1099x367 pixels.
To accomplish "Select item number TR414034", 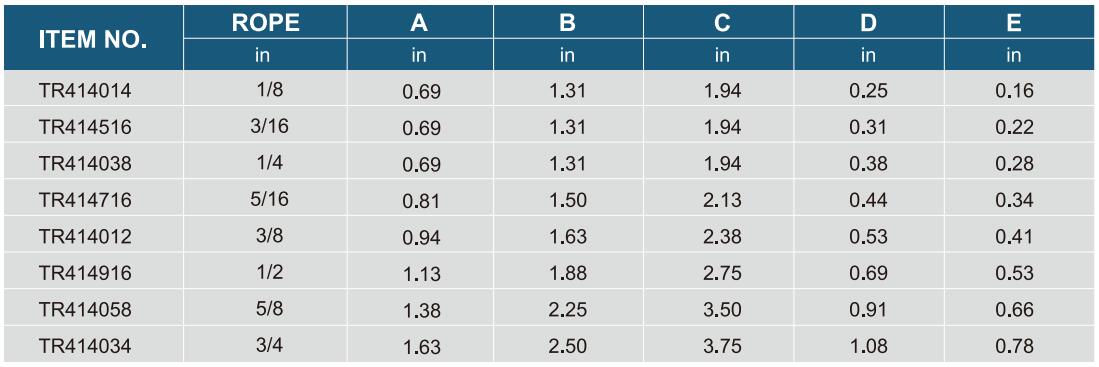I will coord(85,345).
